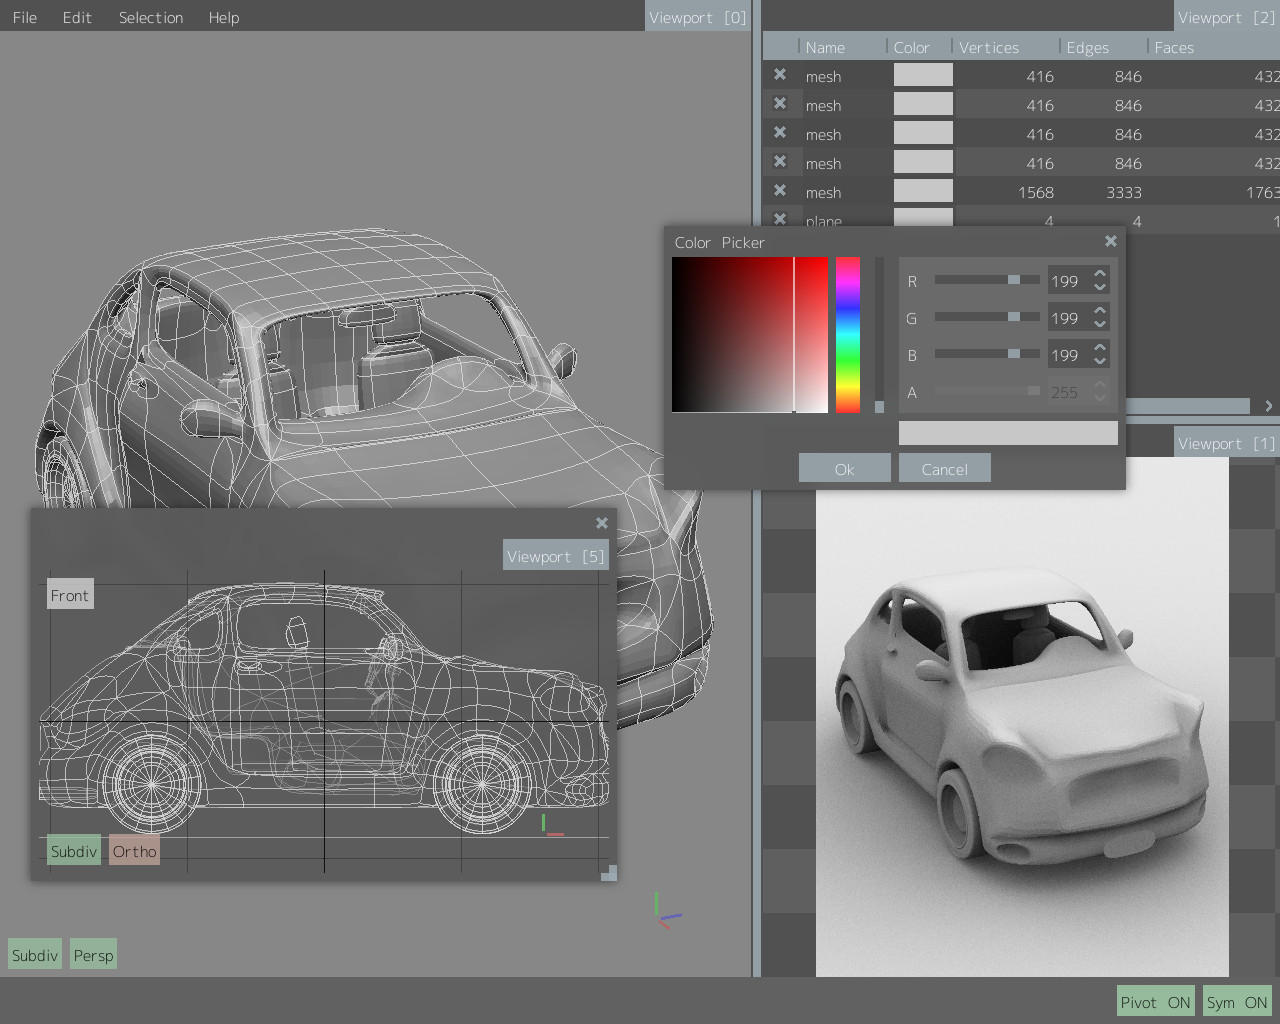
Task: Toggle the Sym ON button
Action: tap(1237, 1002)
